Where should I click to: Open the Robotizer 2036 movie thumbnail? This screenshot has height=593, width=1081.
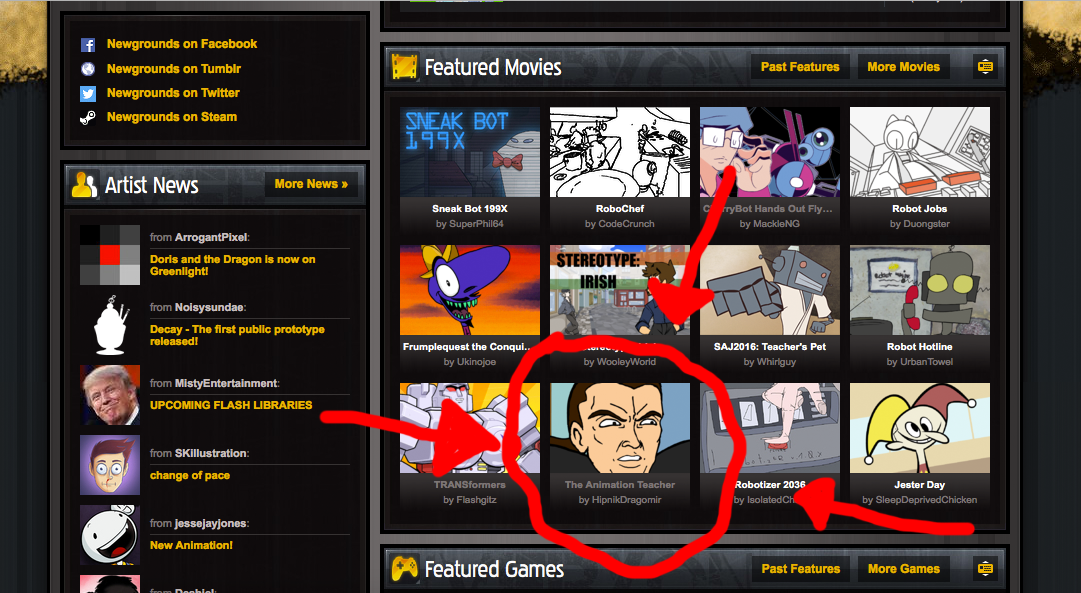tap(770, 428)
